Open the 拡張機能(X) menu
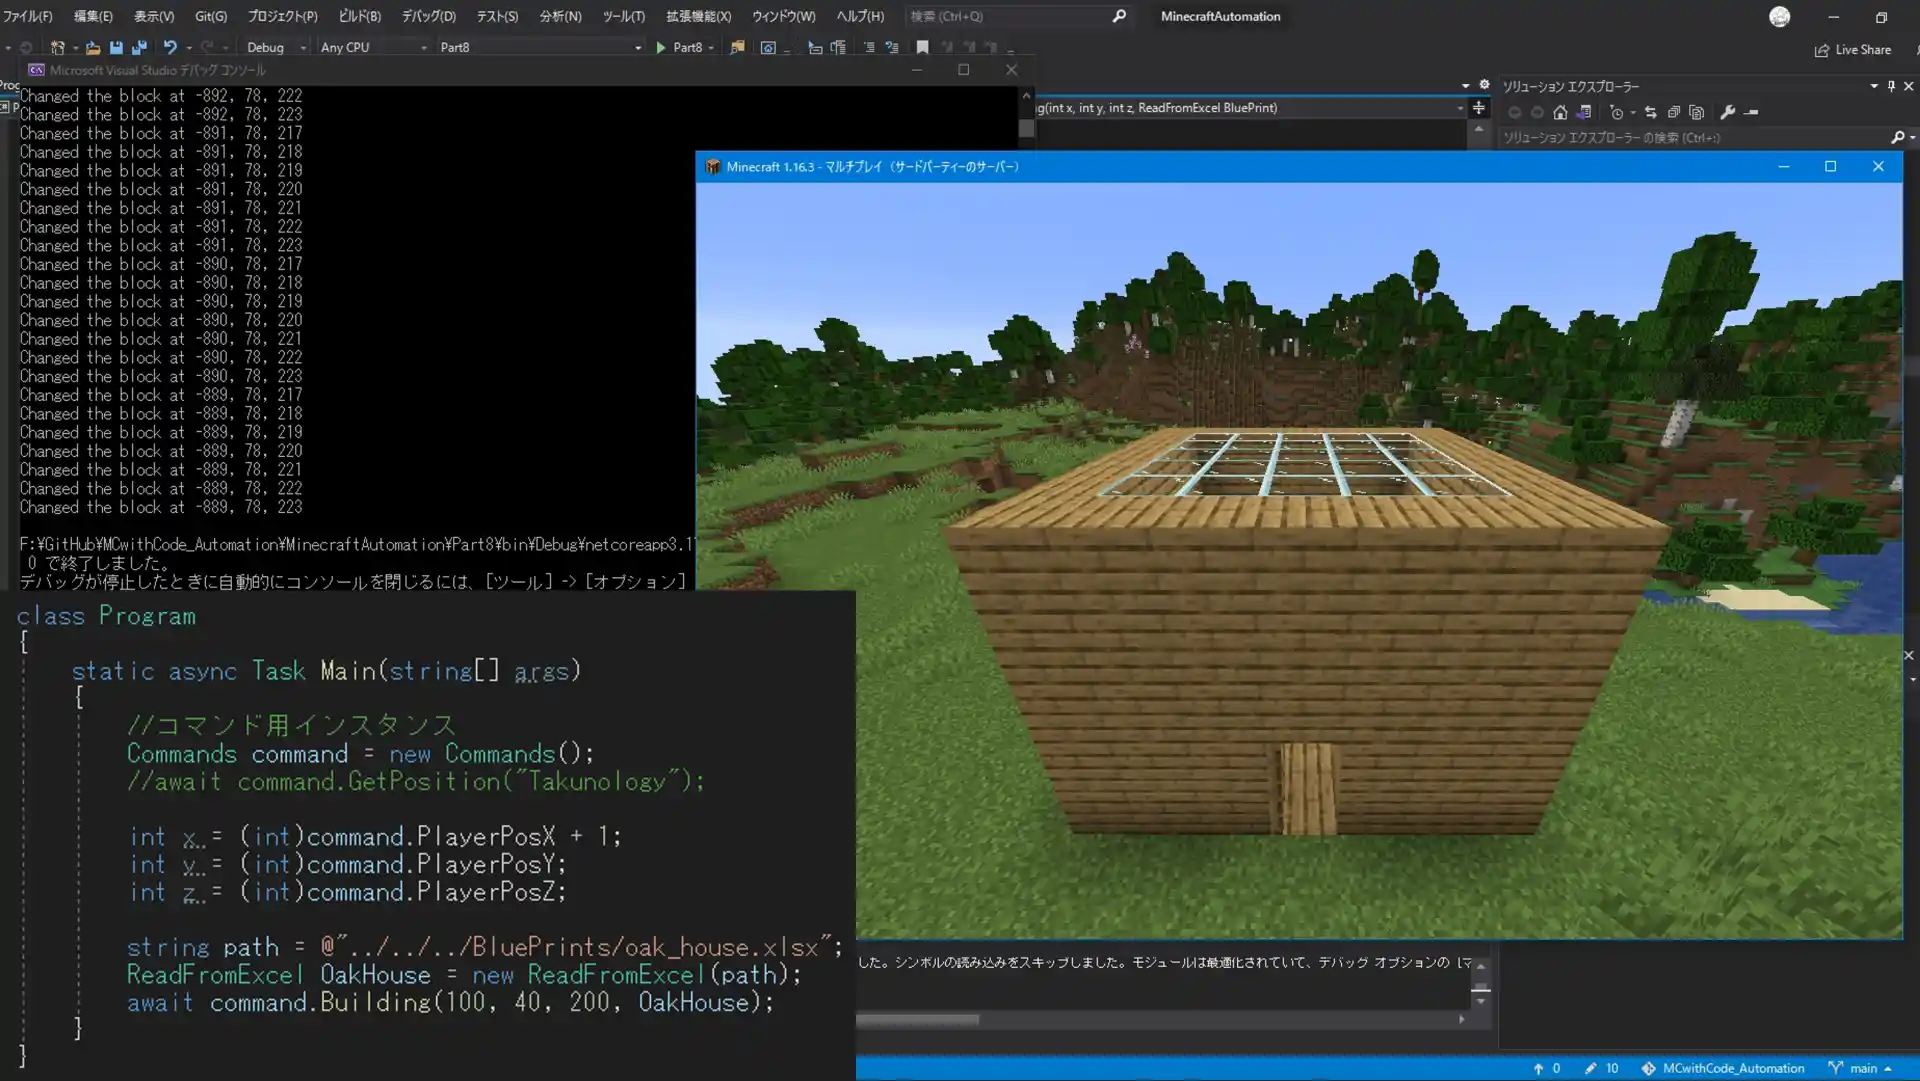Viewport: 1920px width, 1081px height. point(698,16)
